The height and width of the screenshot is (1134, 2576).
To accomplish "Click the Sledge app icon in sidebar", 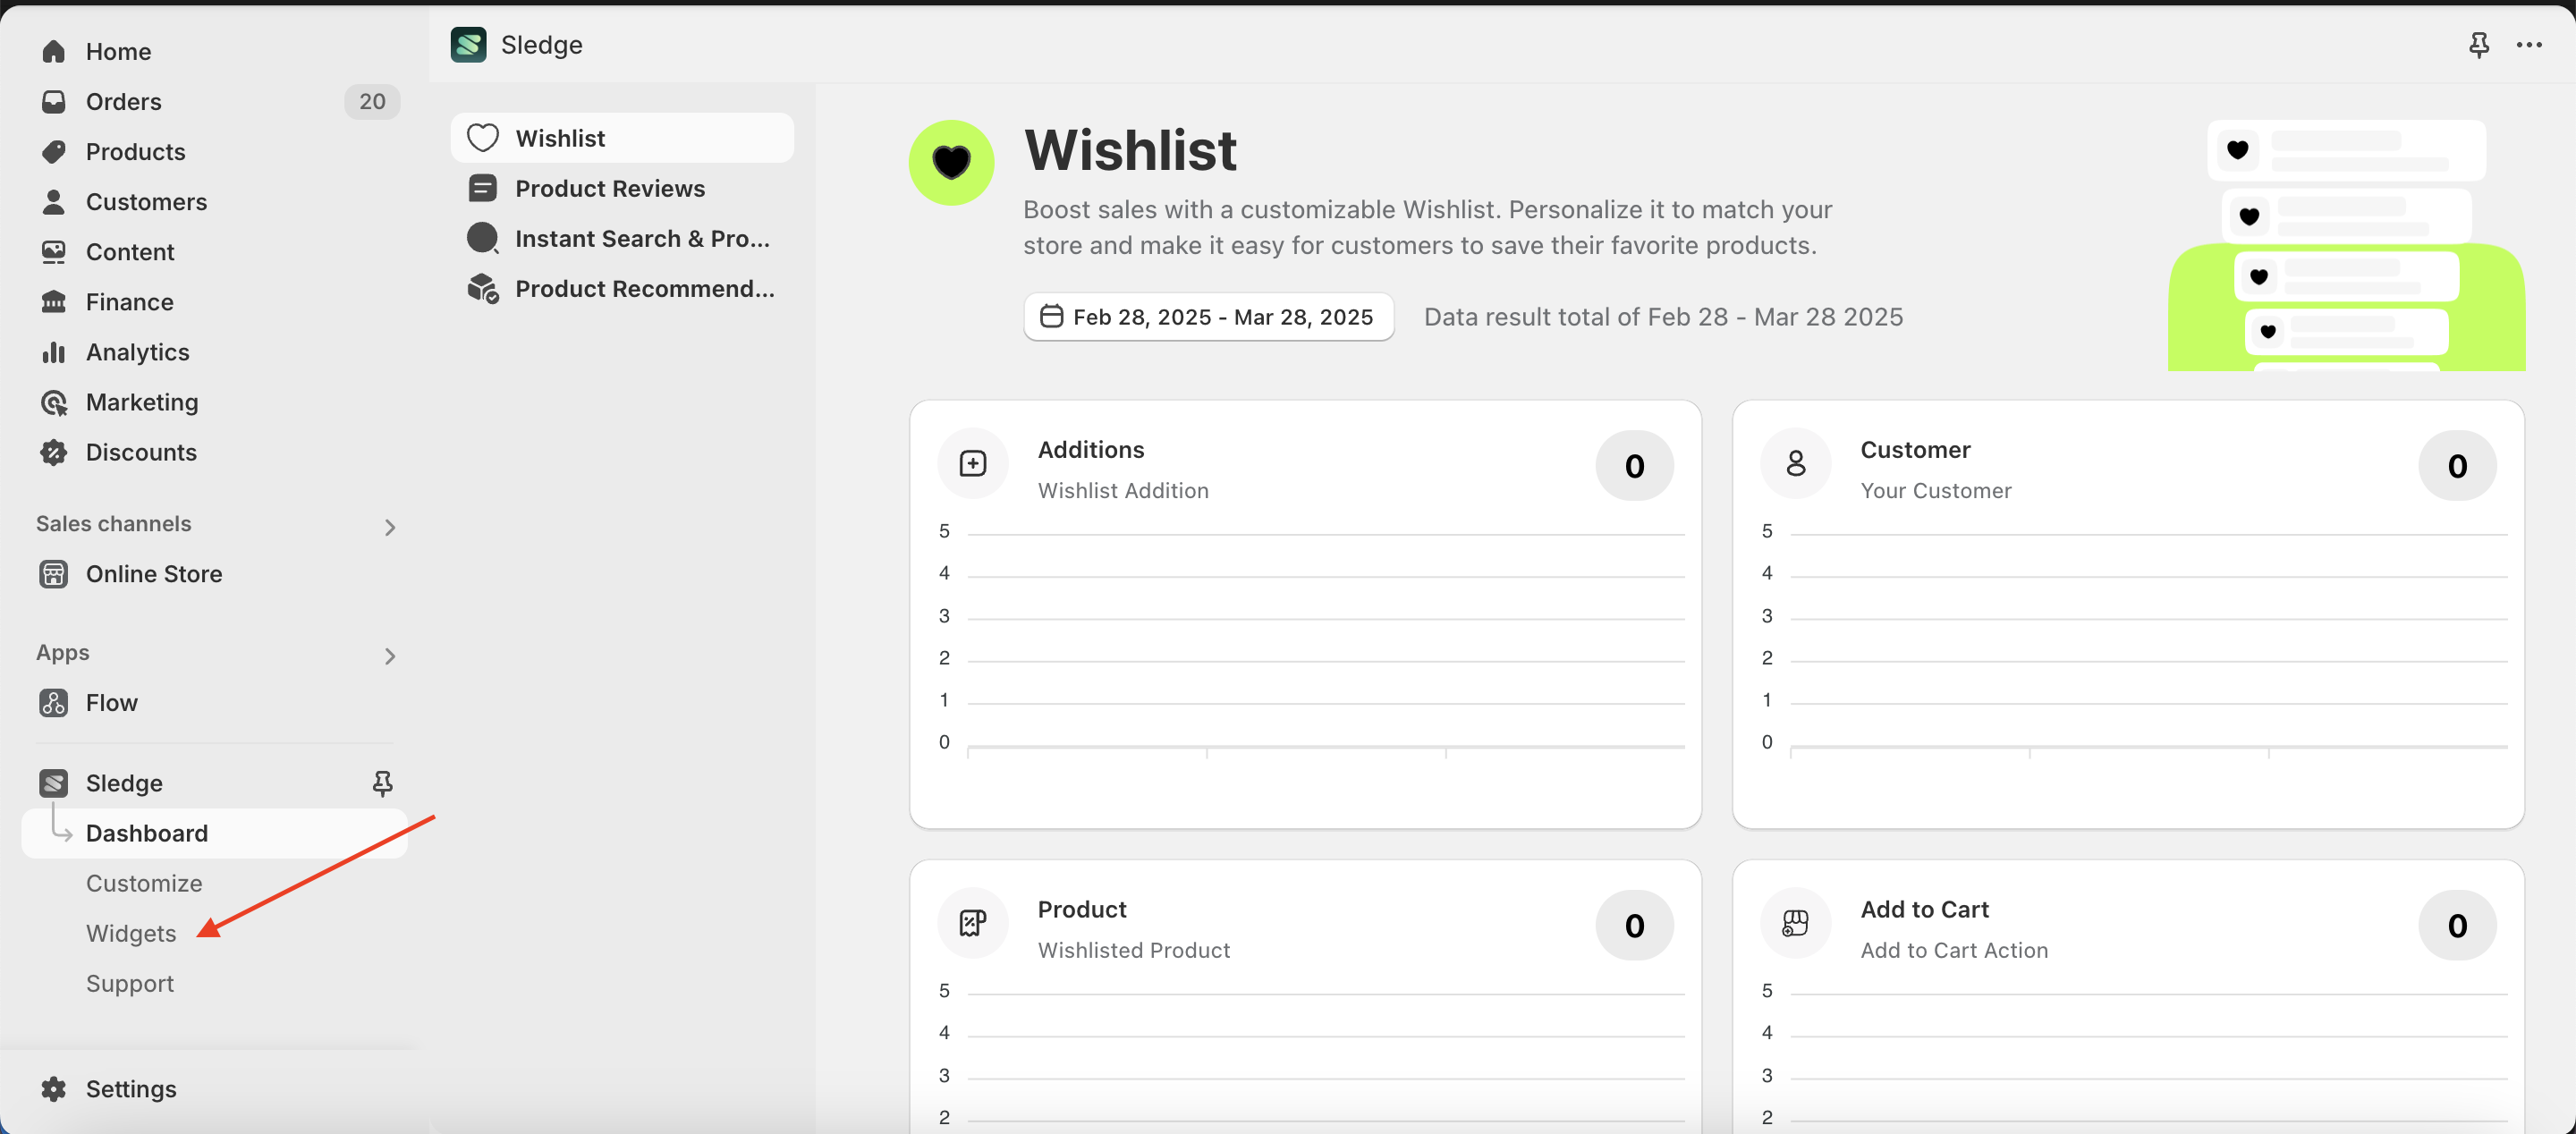I will click(54, 783).
